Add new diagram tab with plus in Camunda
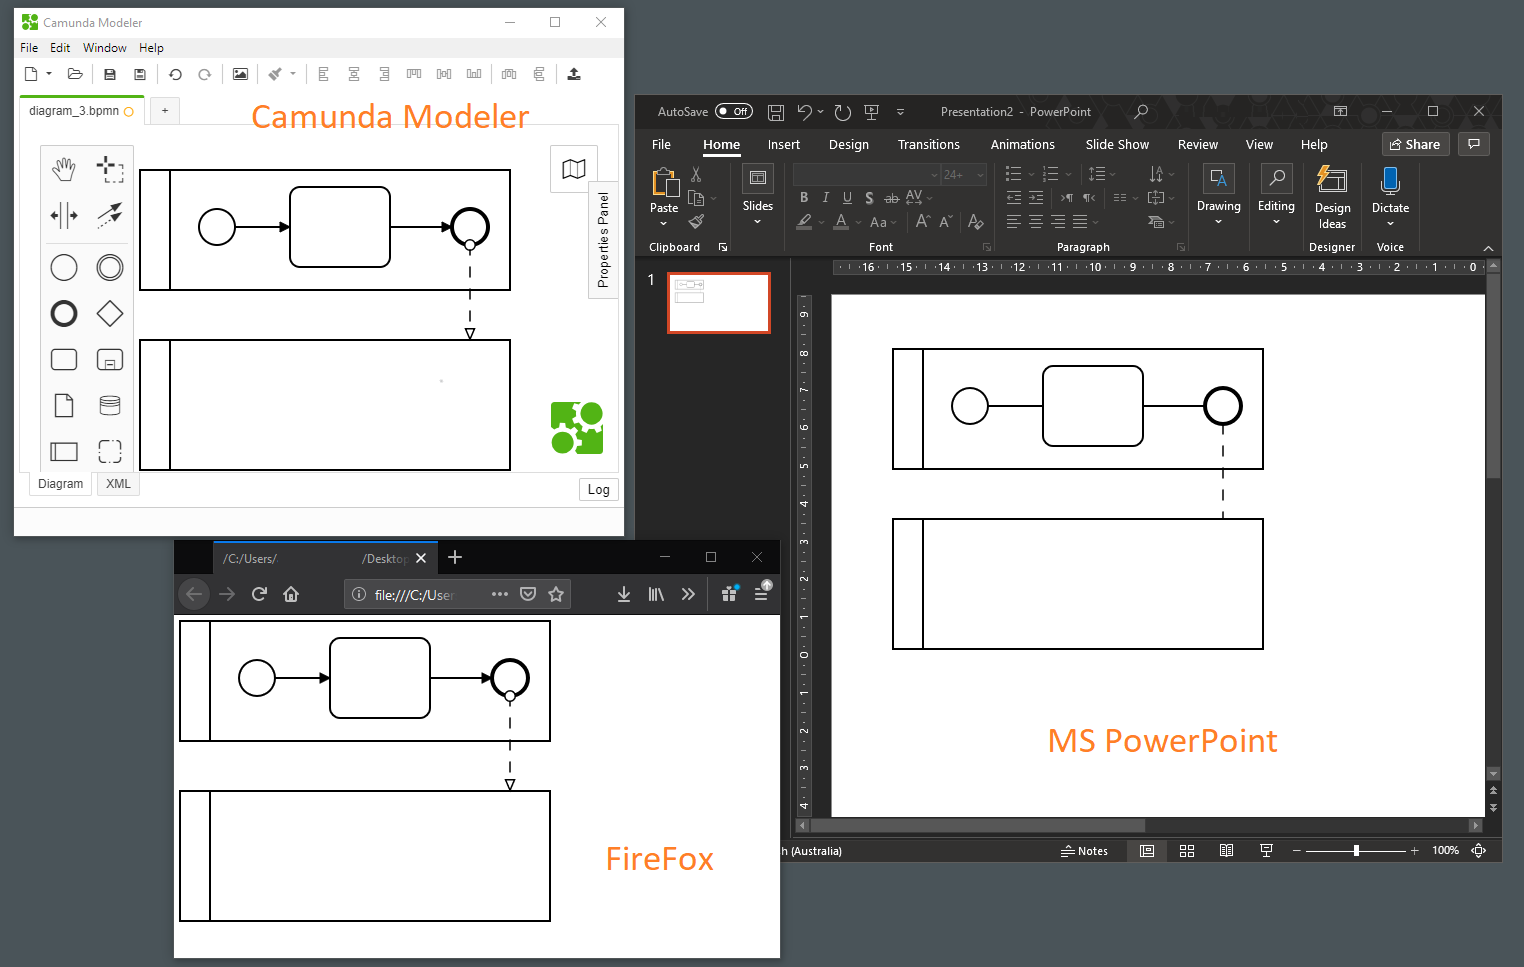Screen dimensions: 1524x967 [x=165, y=111]
